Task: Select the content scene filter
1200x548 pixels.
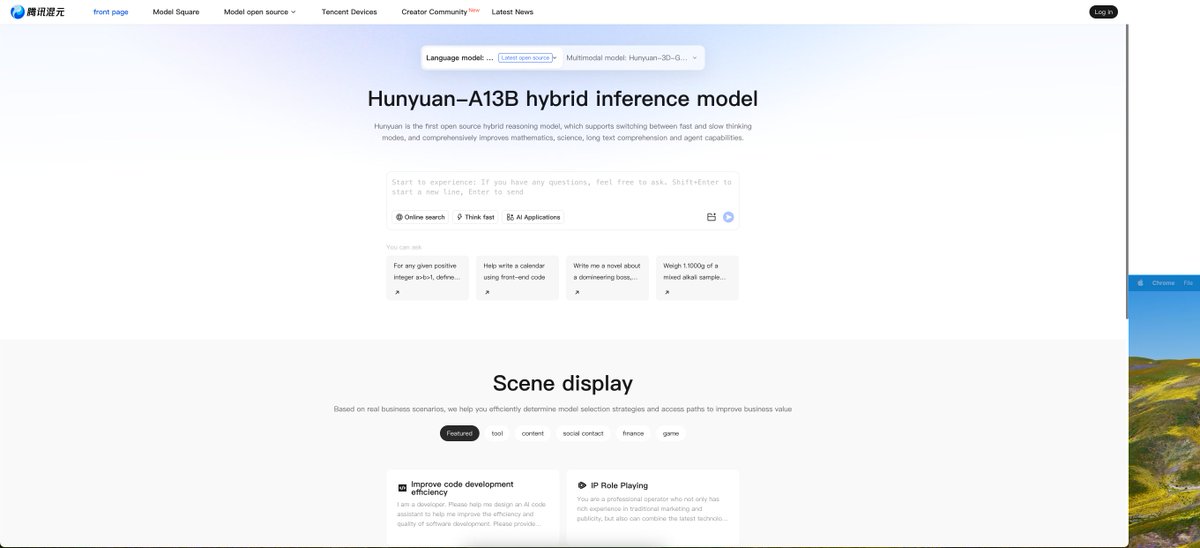Action: [533, 433]
